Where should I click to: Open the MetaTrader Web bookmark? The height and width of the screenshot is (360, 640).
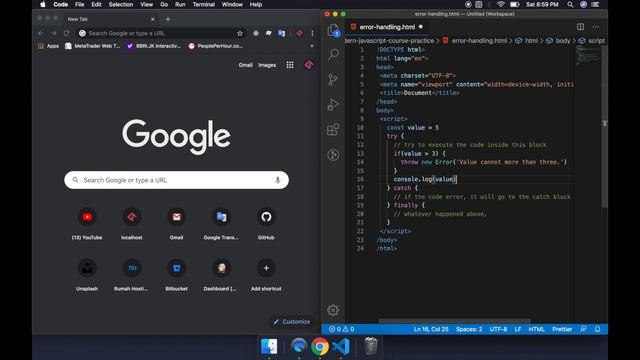93,46
